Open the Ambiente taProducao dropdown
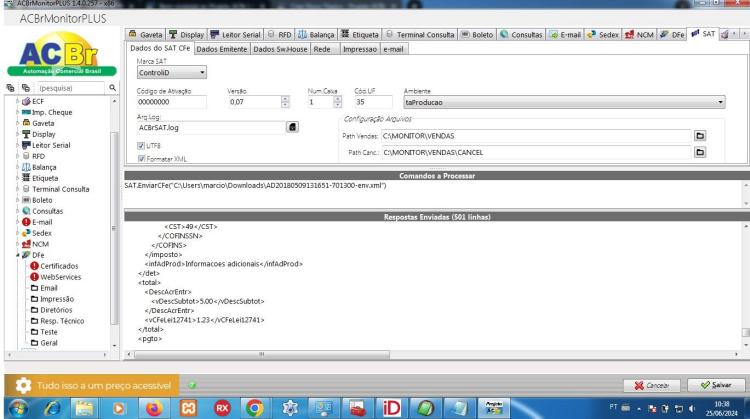The height and width of the screenshot is (419, 750). coord(564,102)
